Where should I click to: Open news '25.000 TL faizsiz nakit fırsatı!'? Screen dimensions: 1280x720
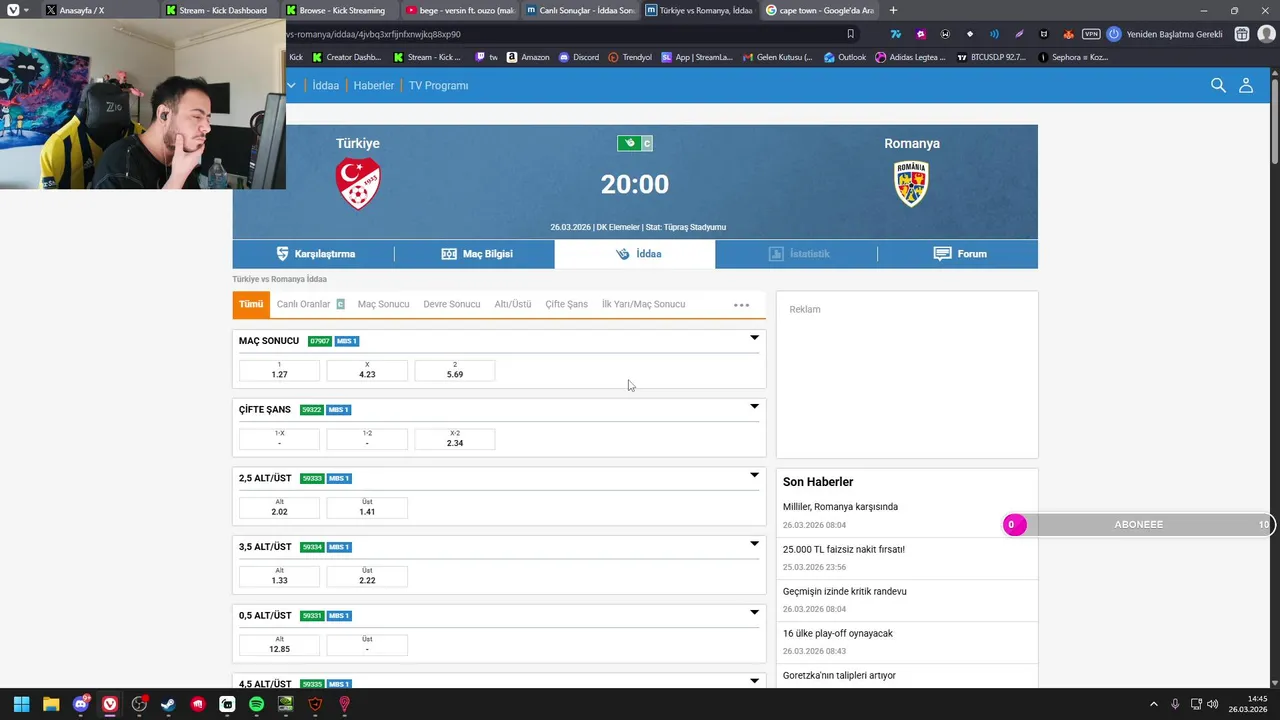(843, 549)
